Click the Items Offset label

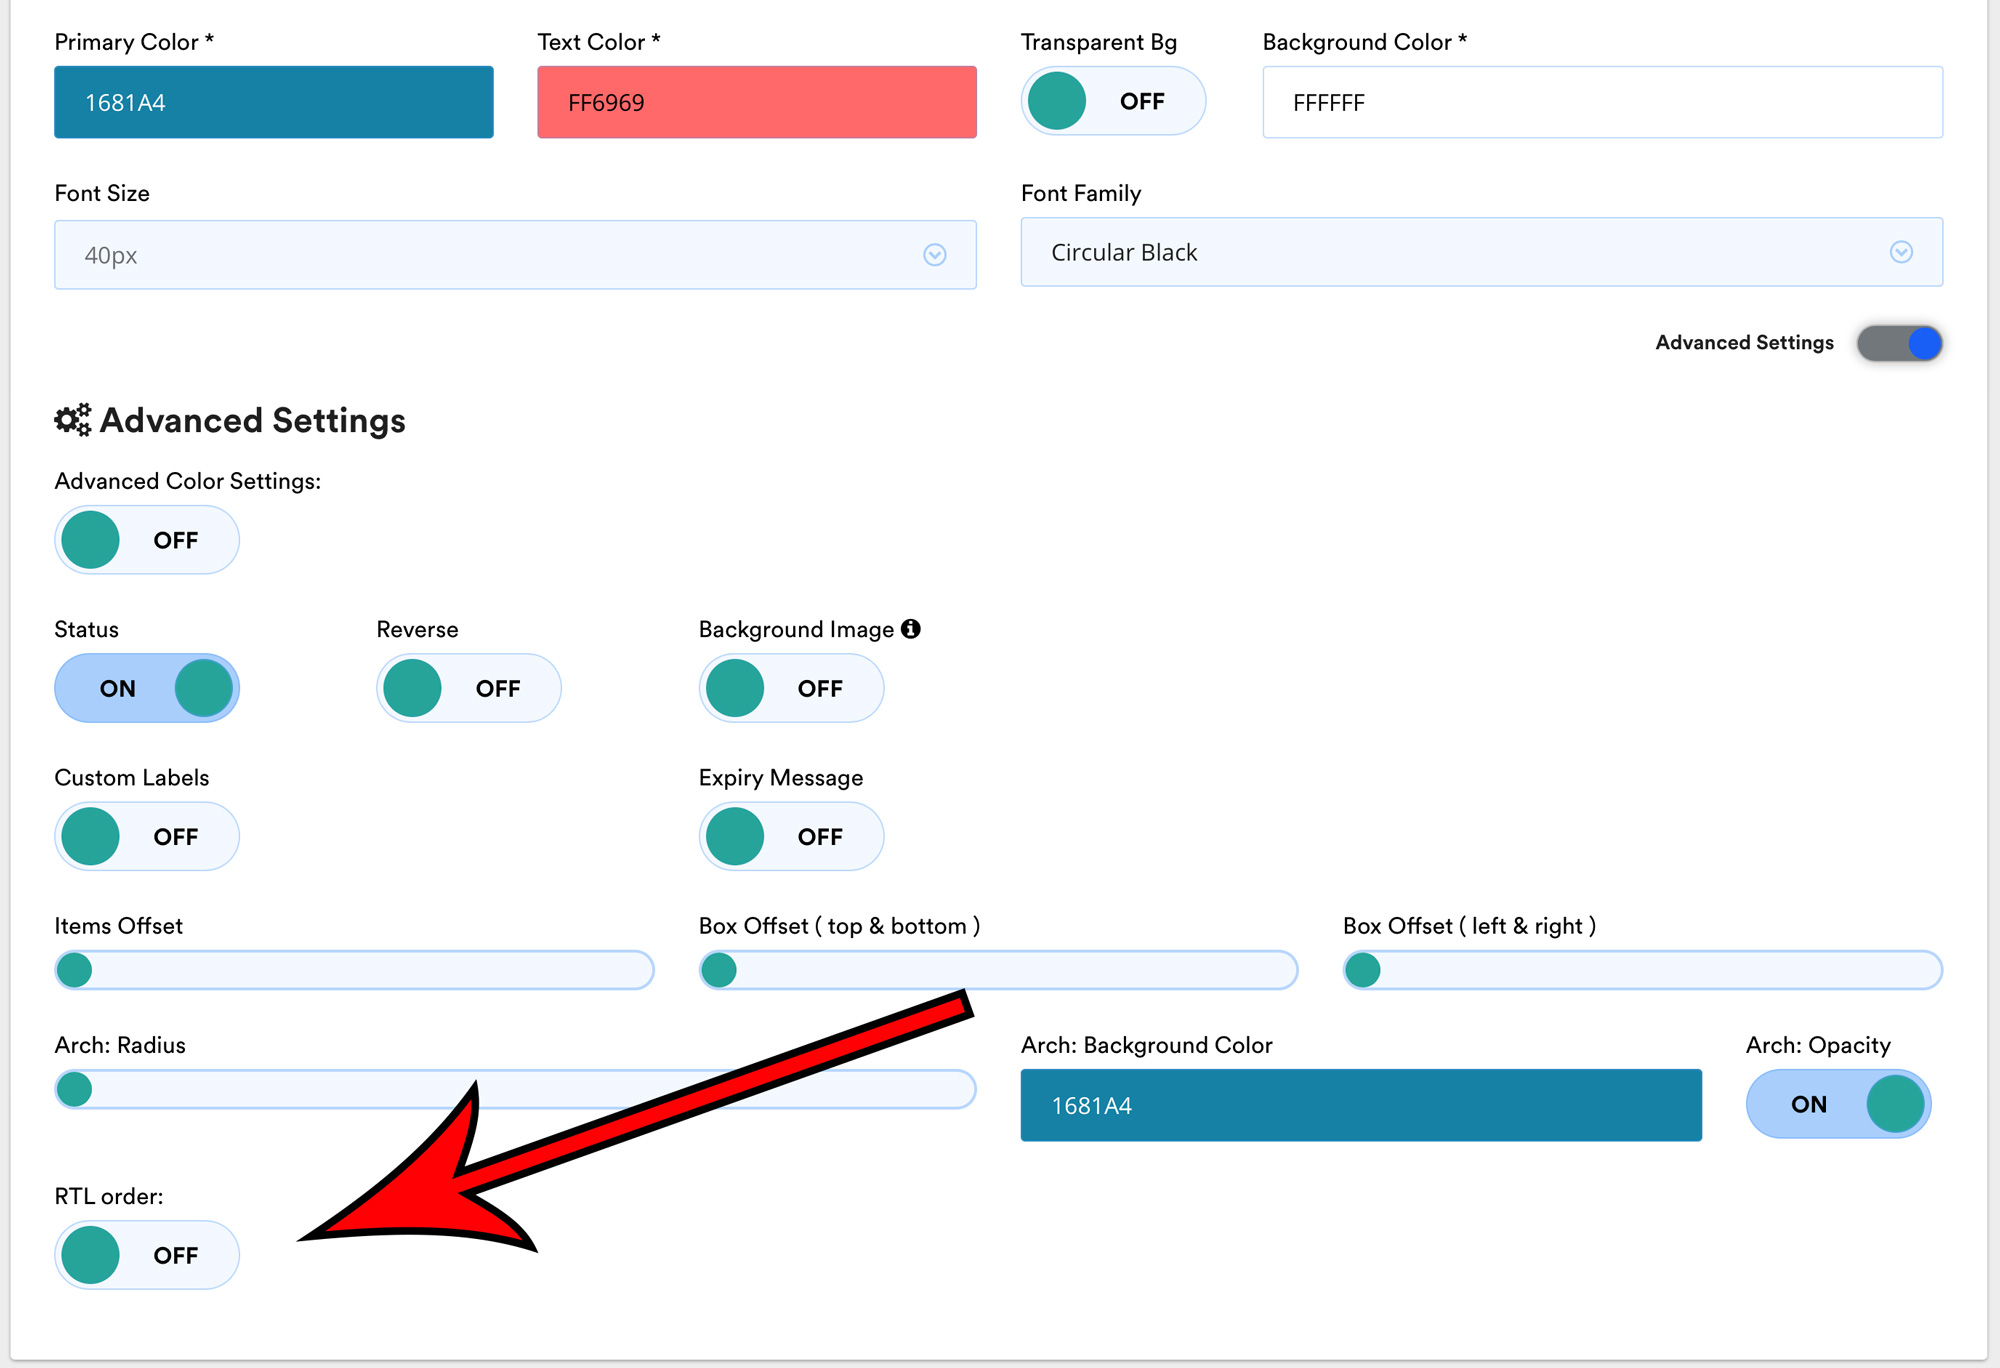(x=119, y=926)
